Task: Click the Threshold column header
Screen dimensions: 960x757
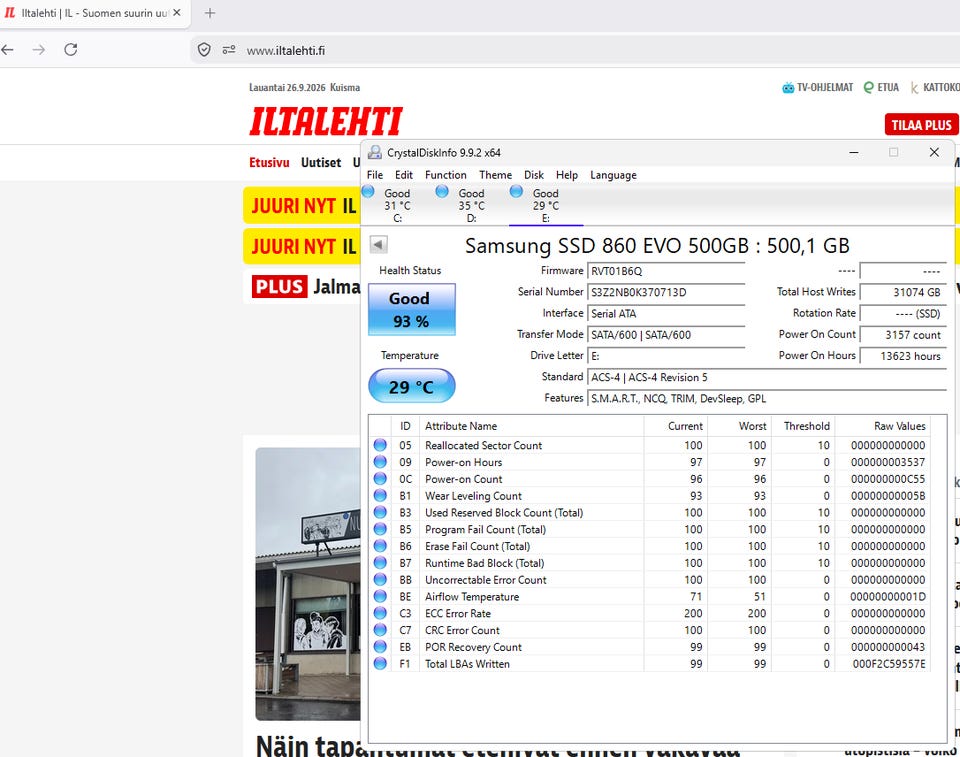Action: coord(803,426)
